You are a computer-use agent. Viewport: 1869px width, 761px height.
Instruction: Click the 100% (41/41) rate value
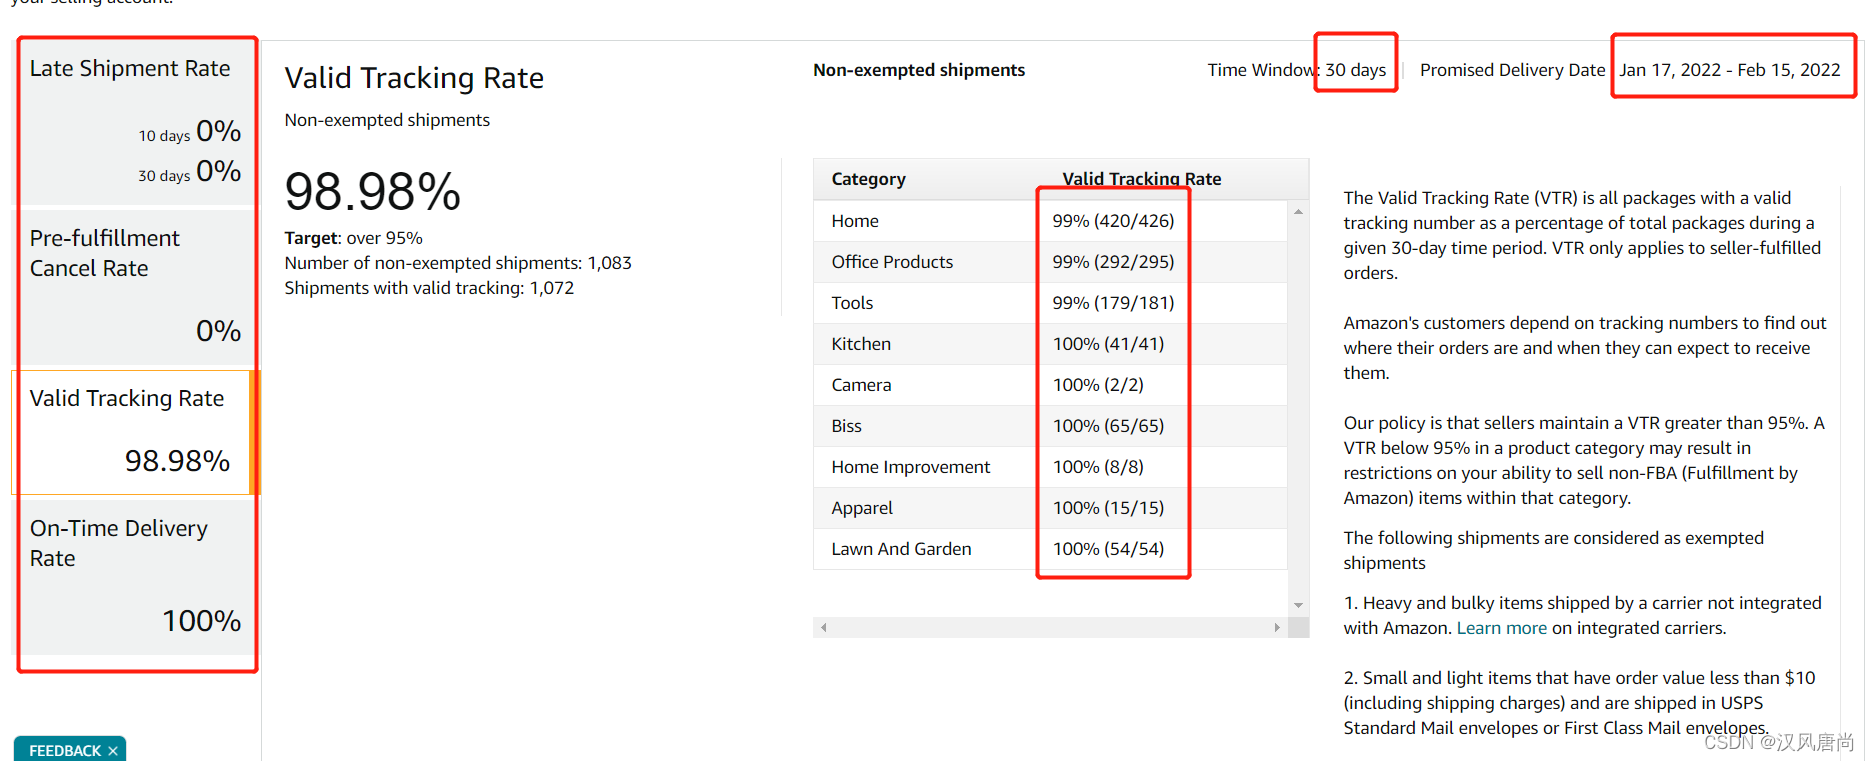point(1108,343)
